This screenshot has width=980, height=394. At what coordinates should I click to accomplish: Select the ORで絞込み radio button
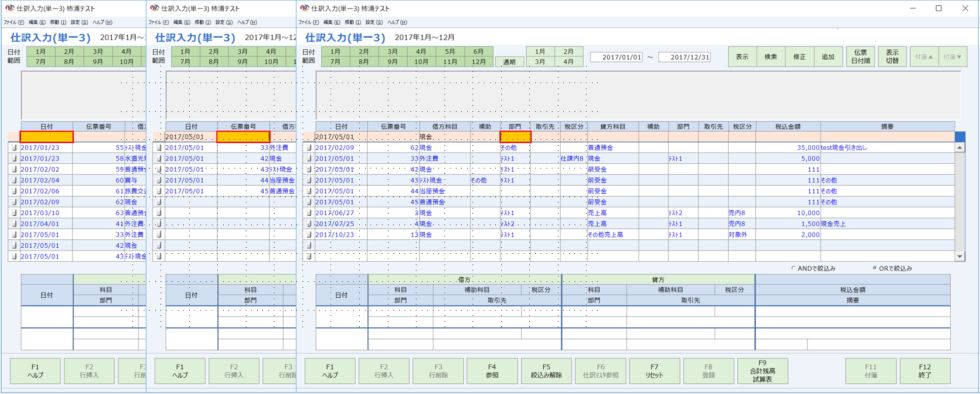coord(875,268)
